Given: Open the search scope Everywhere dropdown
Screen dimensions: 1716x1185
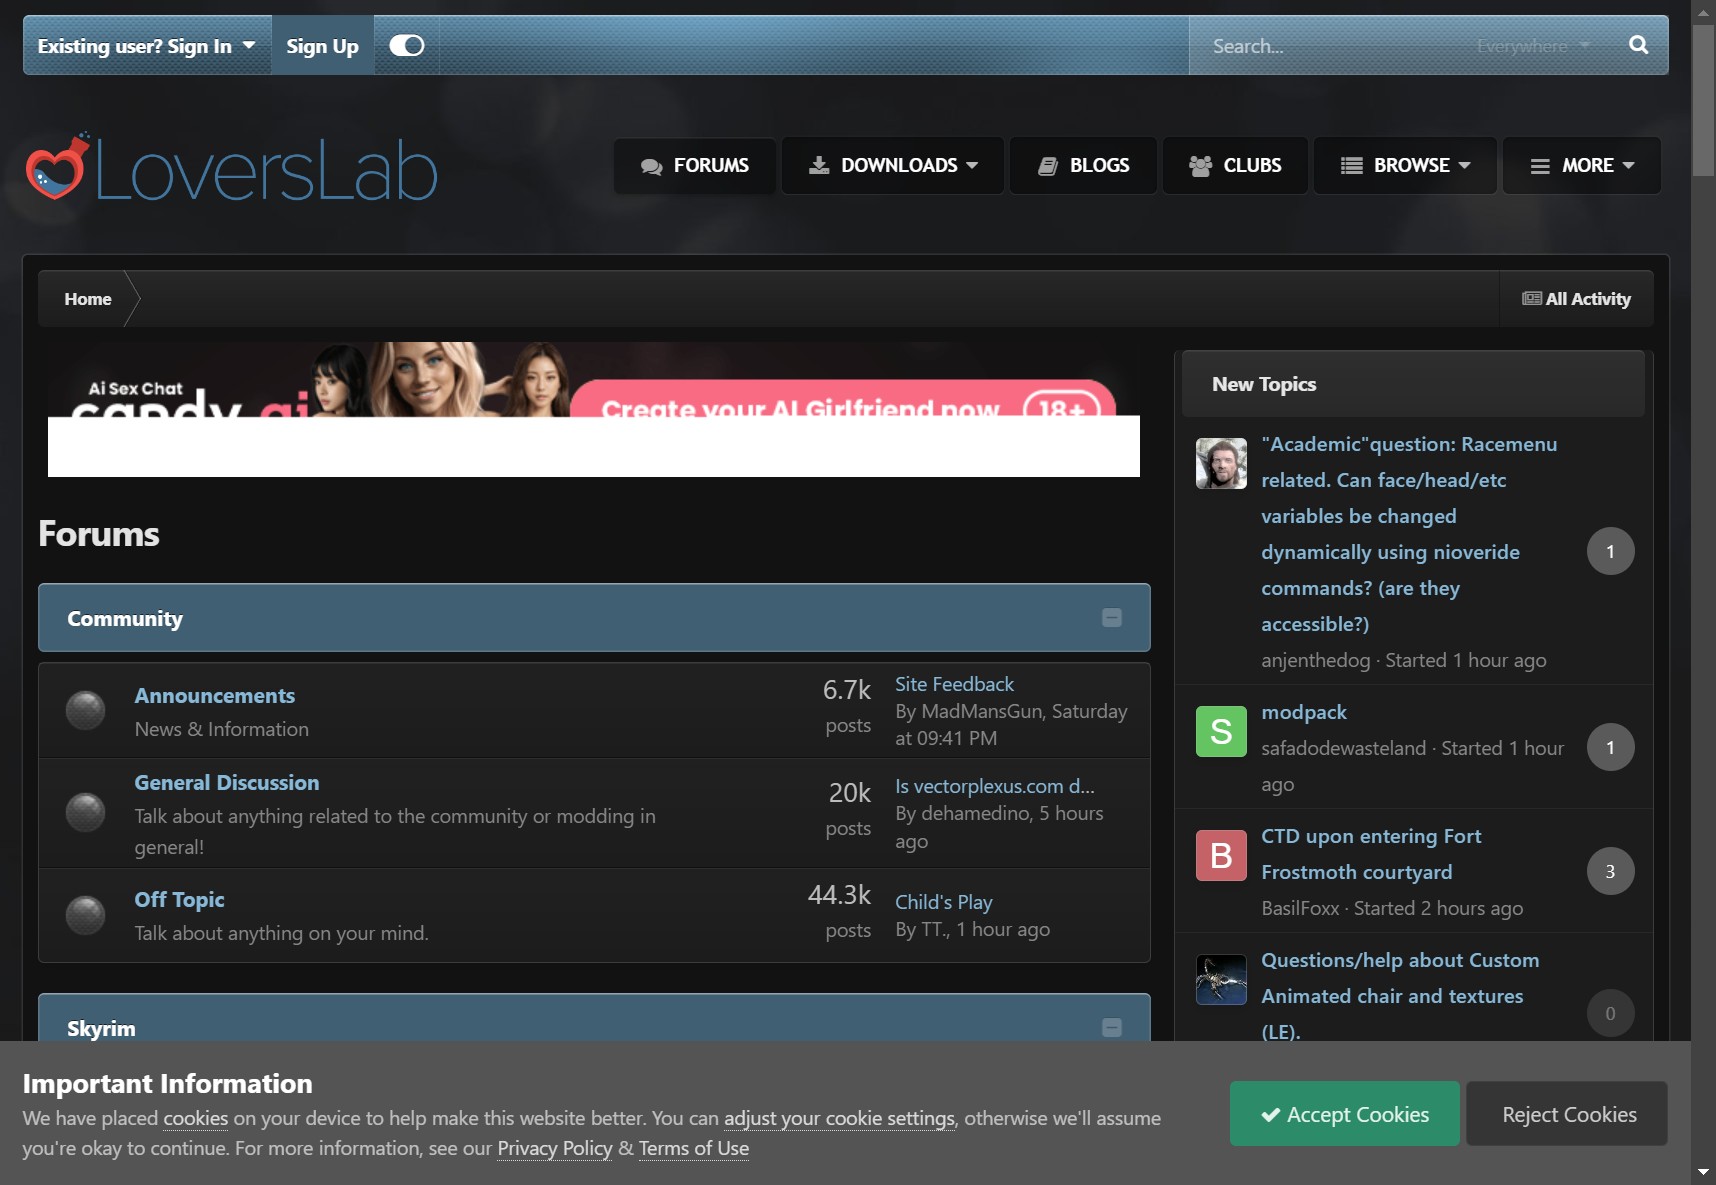Looking at the screenshot, I should pyautogui.click(x=1532, y=46).
